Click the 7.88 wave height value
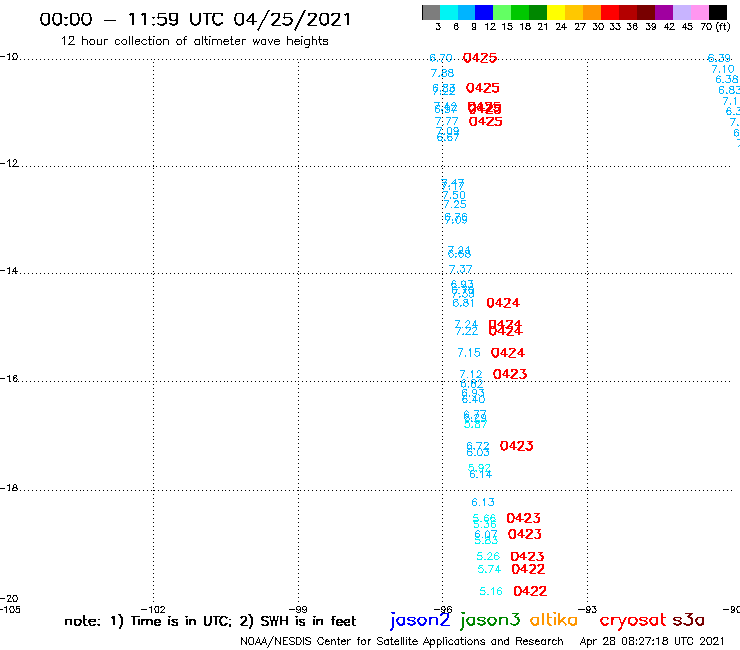740x650 pixels. pyautogui.click(x=442, y=73)
